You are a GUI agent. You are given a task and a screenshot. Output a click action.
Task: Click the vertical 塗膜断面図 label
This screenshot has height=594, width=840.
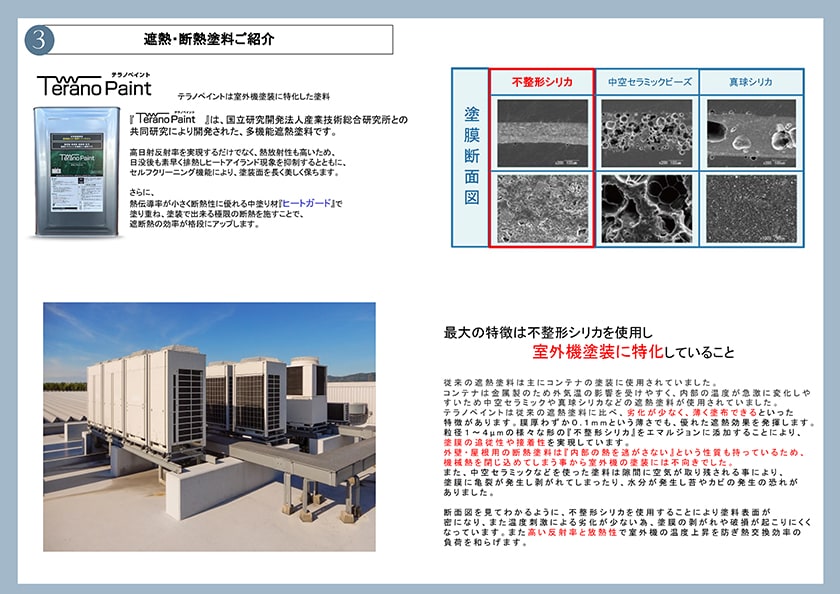[471, 156]
